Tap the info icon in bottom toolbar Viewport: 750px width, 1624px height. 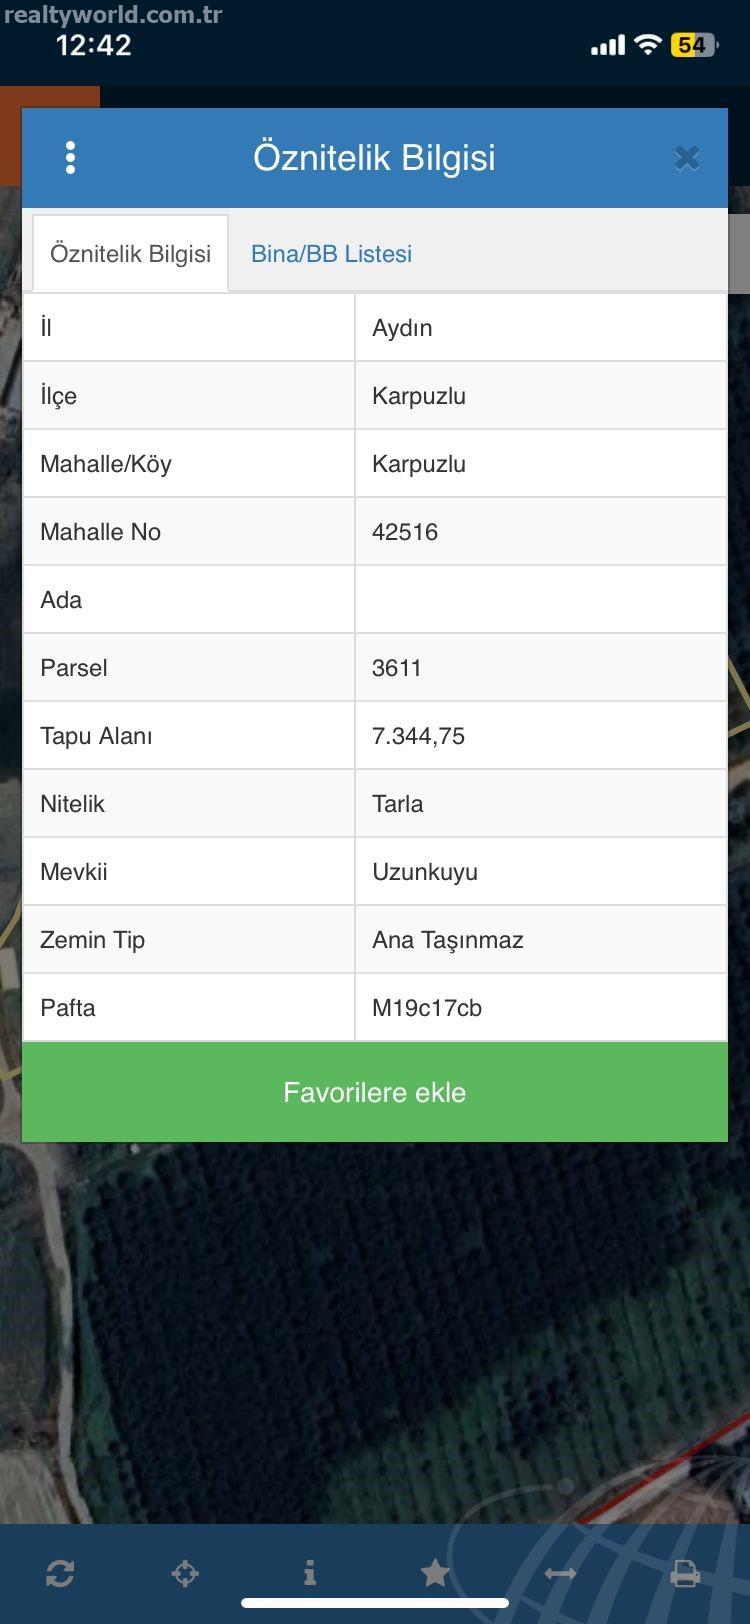click(310, 1573)
